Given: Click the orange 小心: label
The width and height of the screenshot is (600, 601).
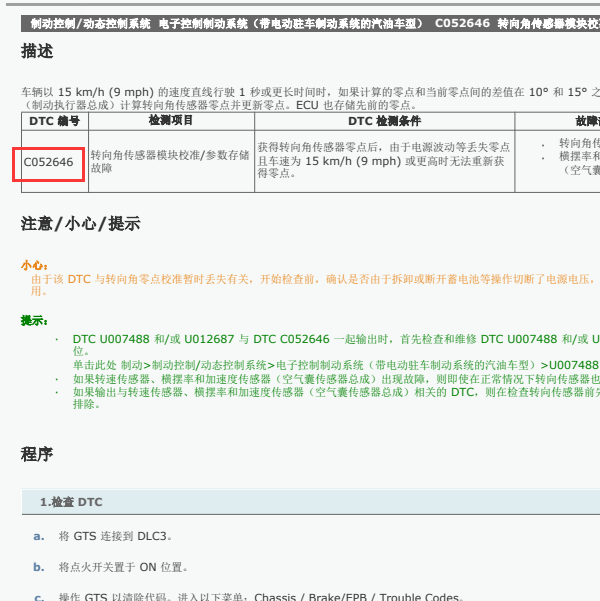Looking at the screenshot, I should tap(34, 265).
